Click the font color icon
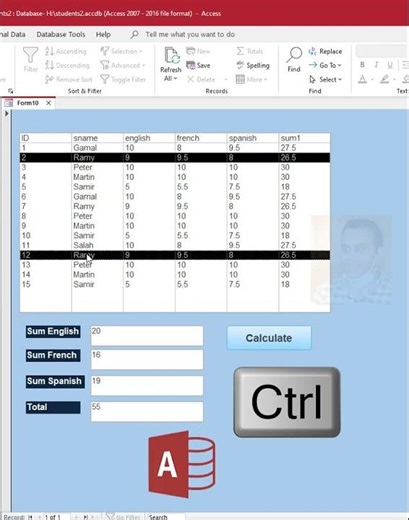This screenshot has height=520, width=409. pos(363,79)
